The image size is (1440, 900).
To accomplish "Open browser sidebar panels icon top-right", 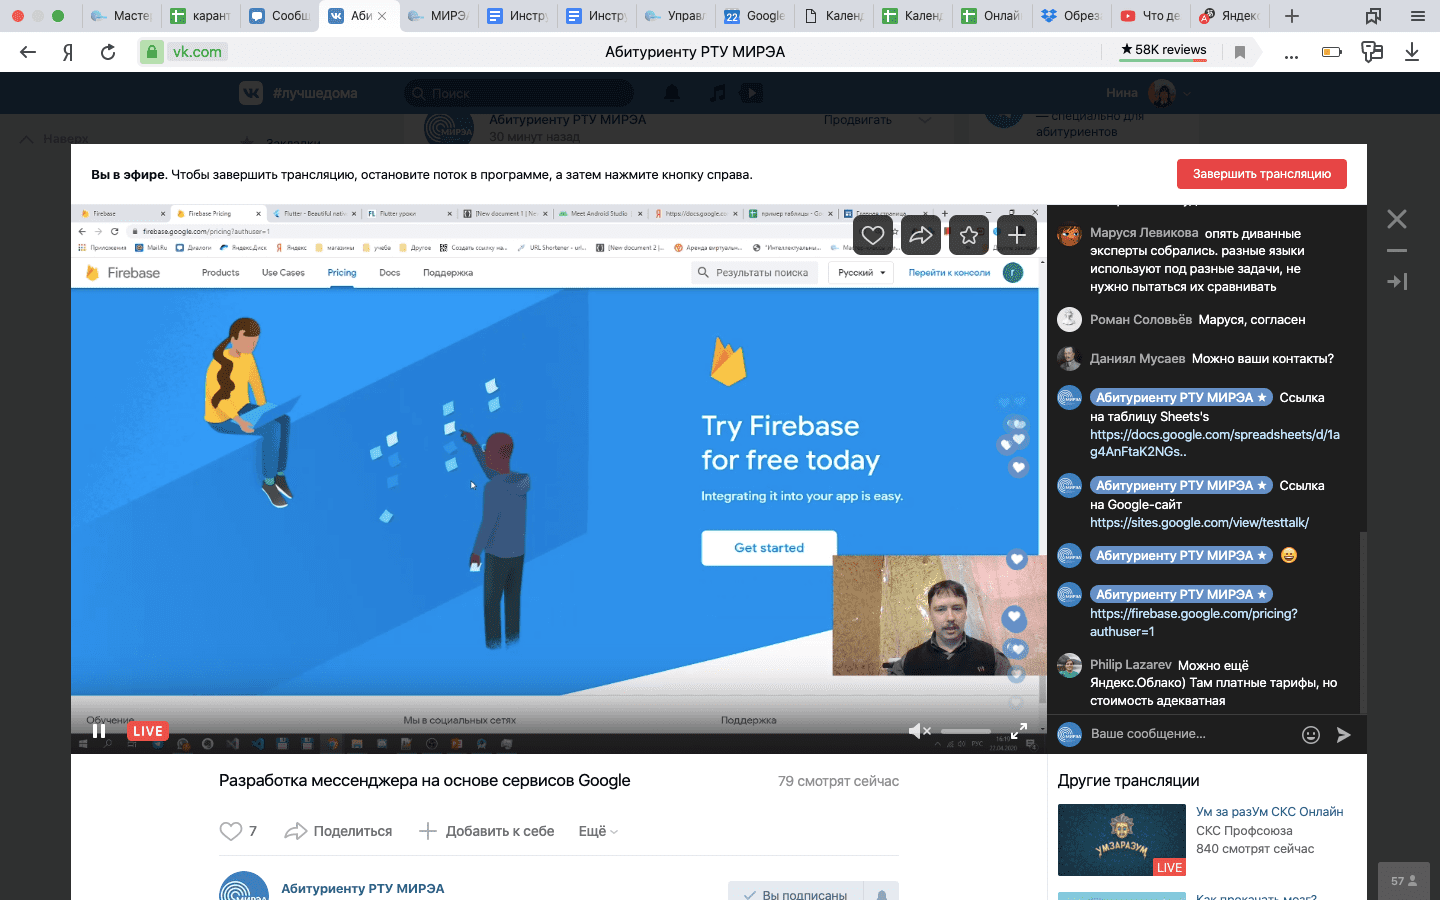I will pos(1374,16).
